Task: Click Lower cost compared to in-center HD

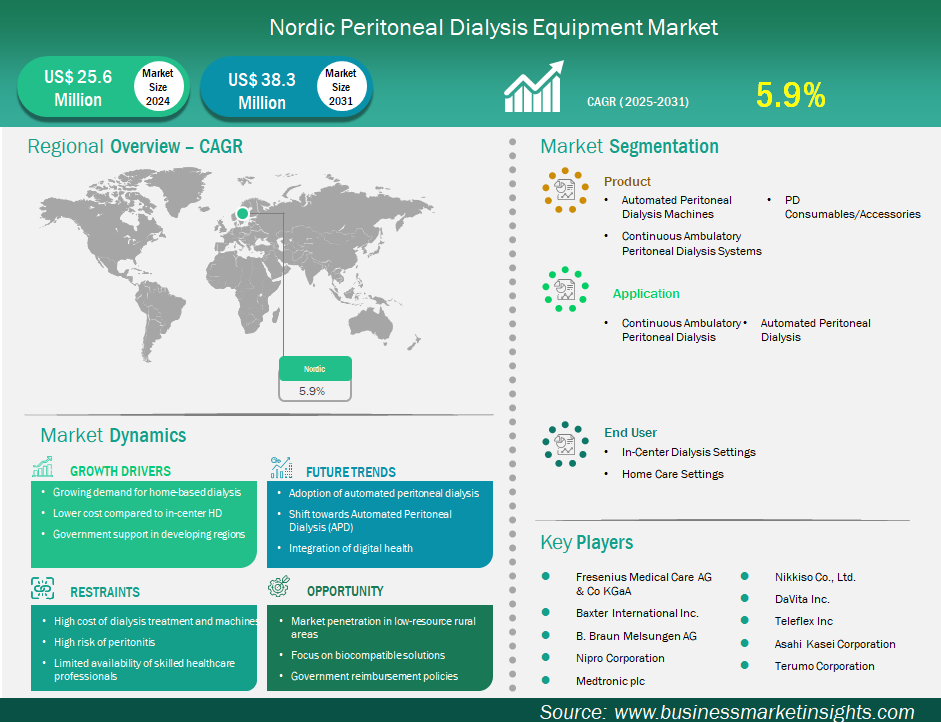Action: pyautogui.click(x=137, y=513)
